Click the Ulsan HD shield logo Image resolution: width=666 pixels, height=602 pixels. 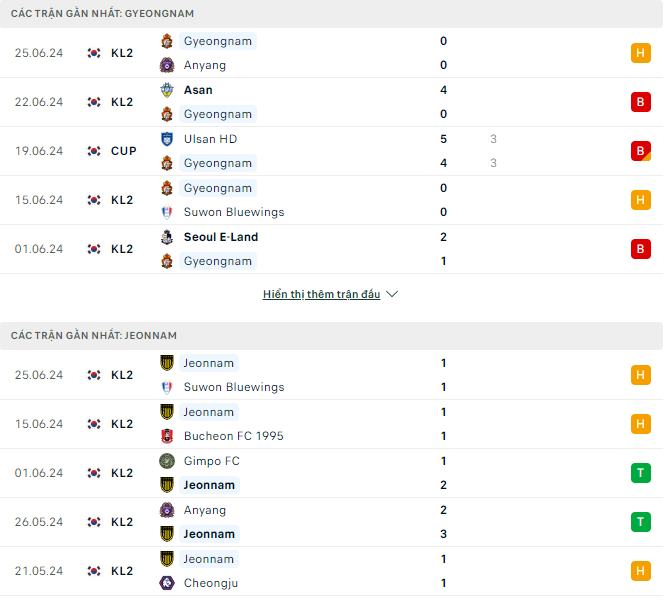pos(167,139)
